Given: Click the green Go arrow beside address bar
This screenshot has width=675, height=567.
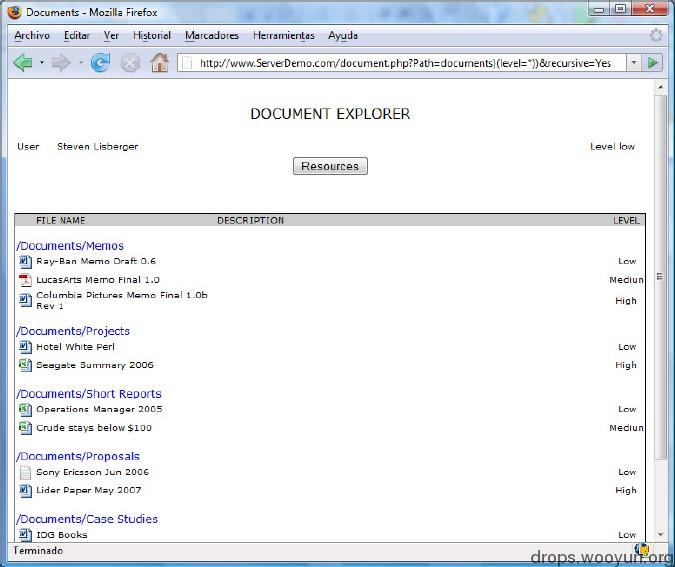Looking at the screenshot, I should click(x=652, y=63).
